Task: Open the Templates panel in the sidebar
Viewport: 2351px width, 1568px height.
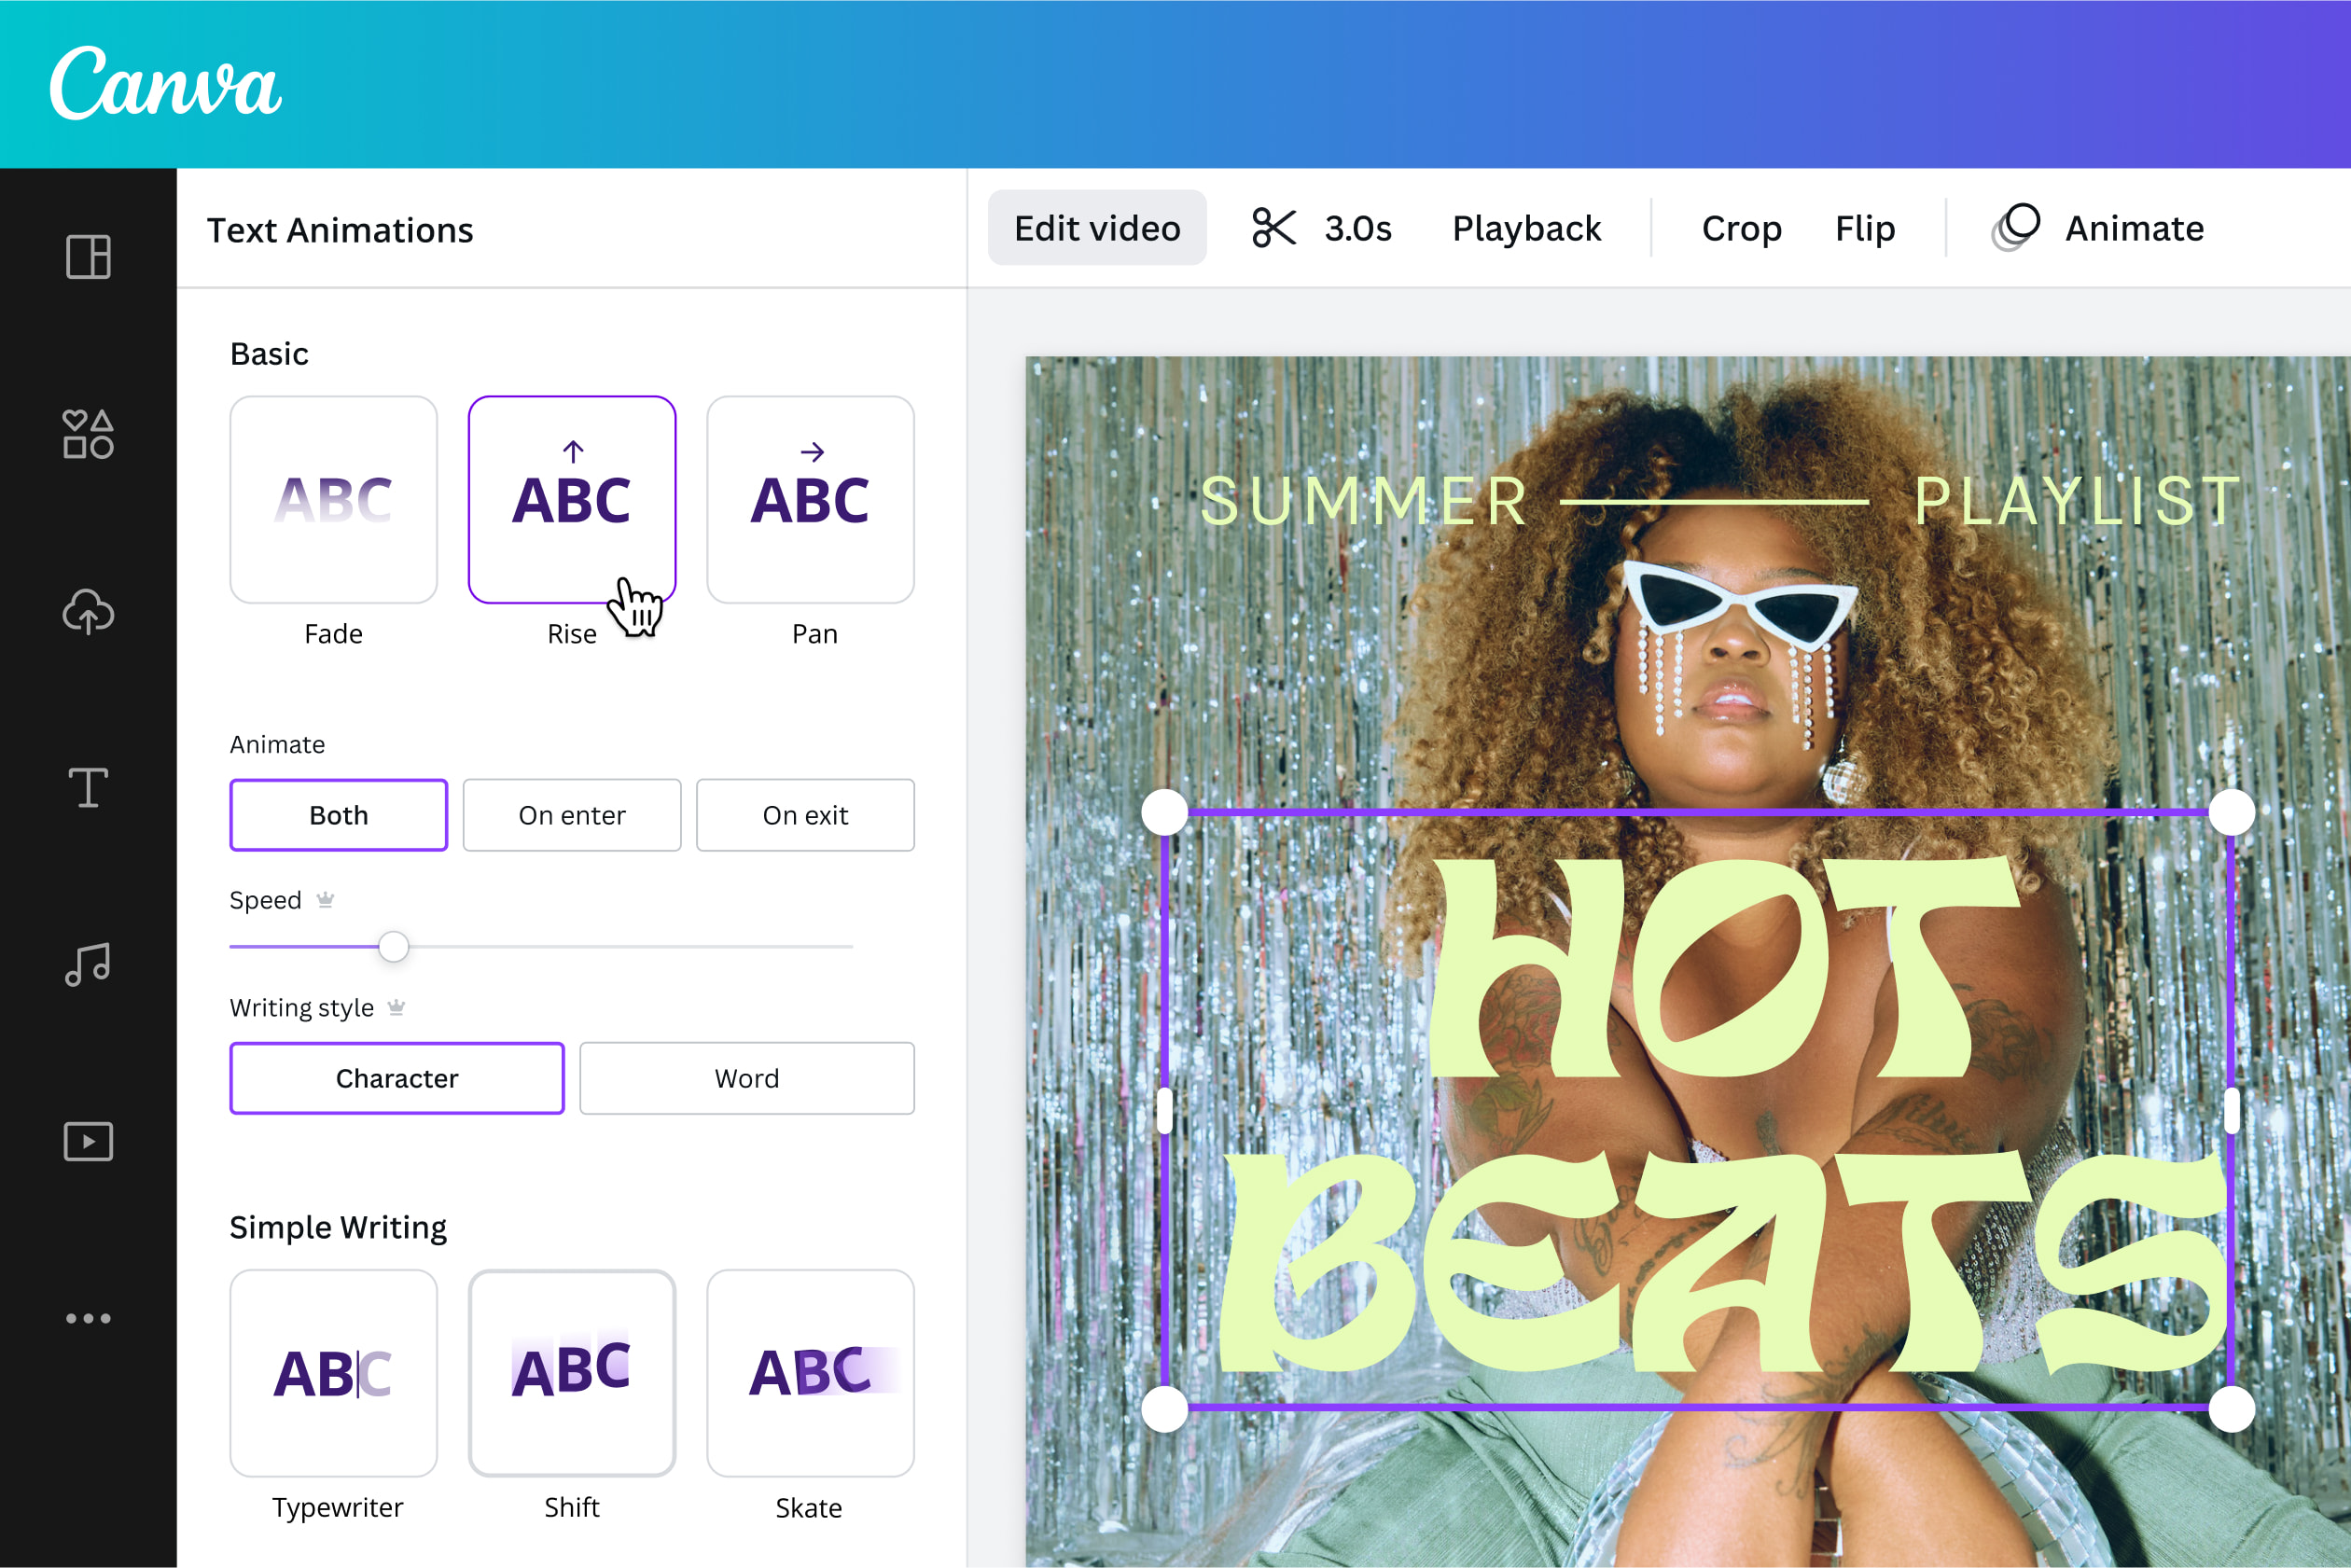Action: (88, 259)
